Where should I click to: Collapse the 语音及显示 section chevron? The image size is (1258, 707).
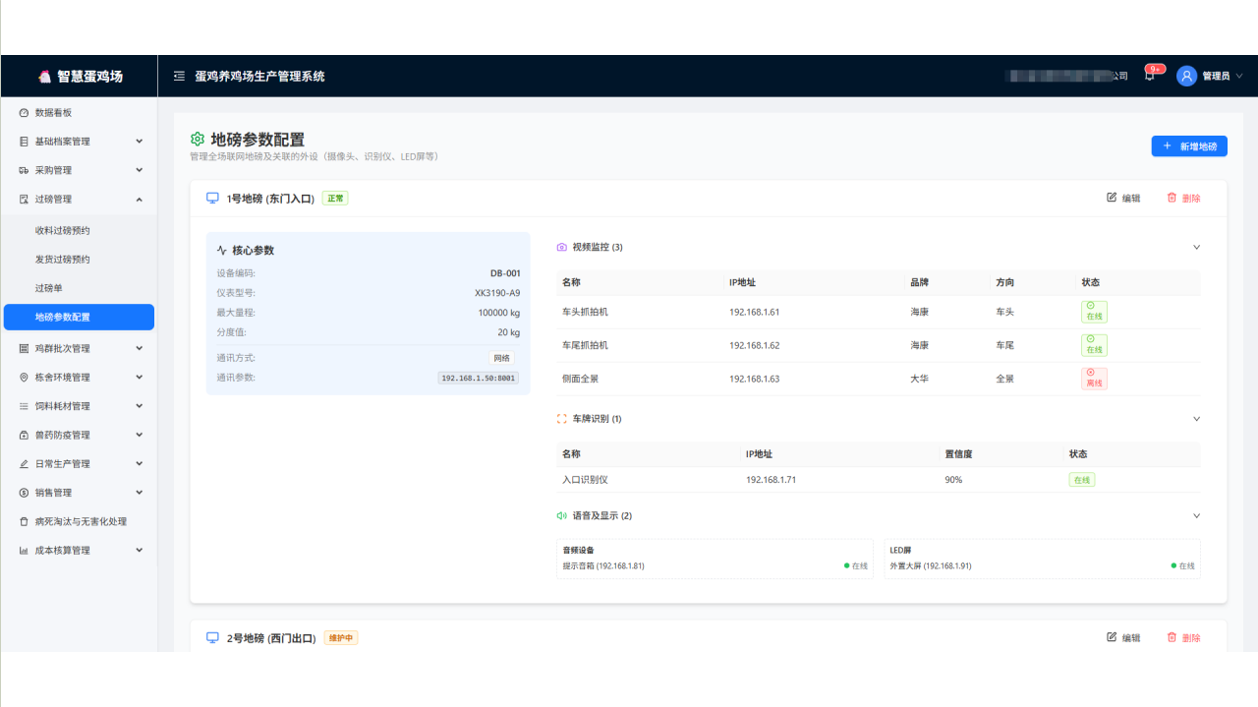point(1196,516)
